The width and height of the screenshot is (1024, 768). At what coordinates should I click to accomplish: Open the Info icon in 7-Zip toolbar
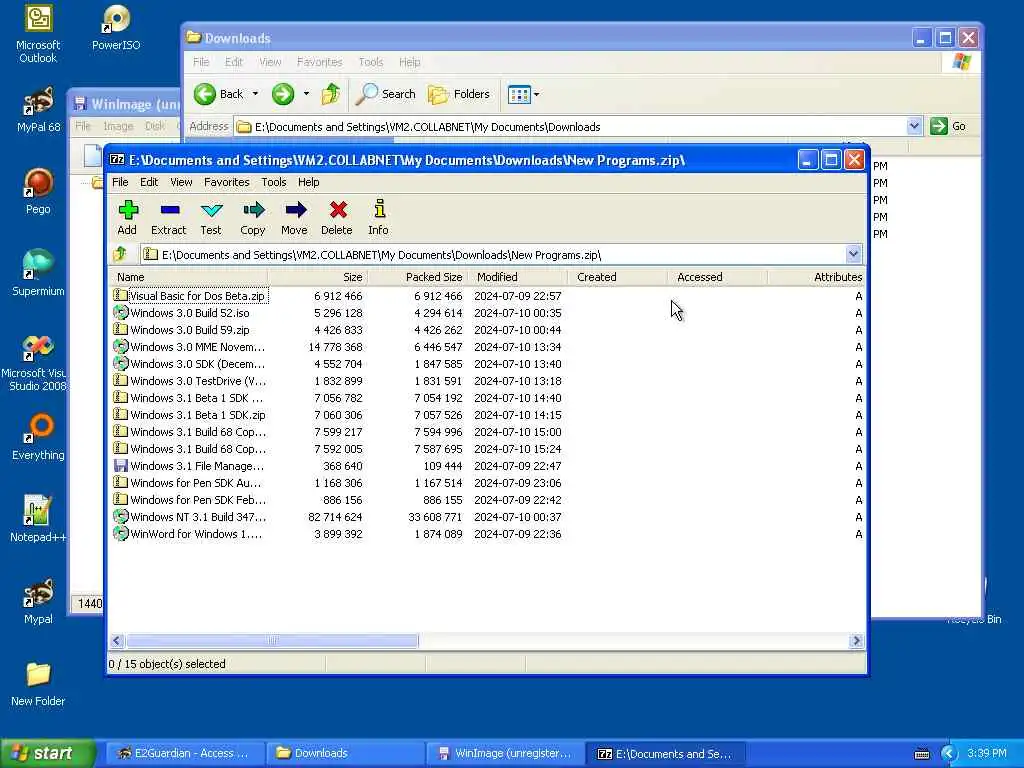(x=378, y=217)
